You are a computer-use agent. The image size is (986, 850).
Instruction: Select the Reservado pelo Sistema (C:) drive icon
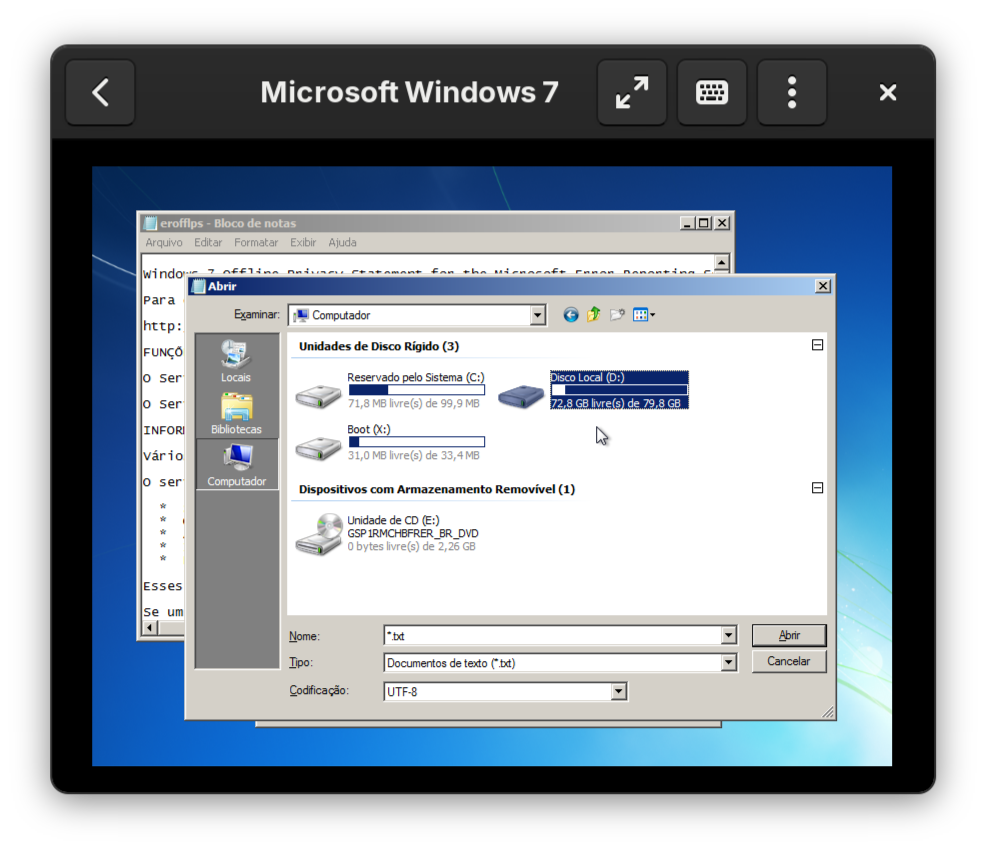click(318, 395)
